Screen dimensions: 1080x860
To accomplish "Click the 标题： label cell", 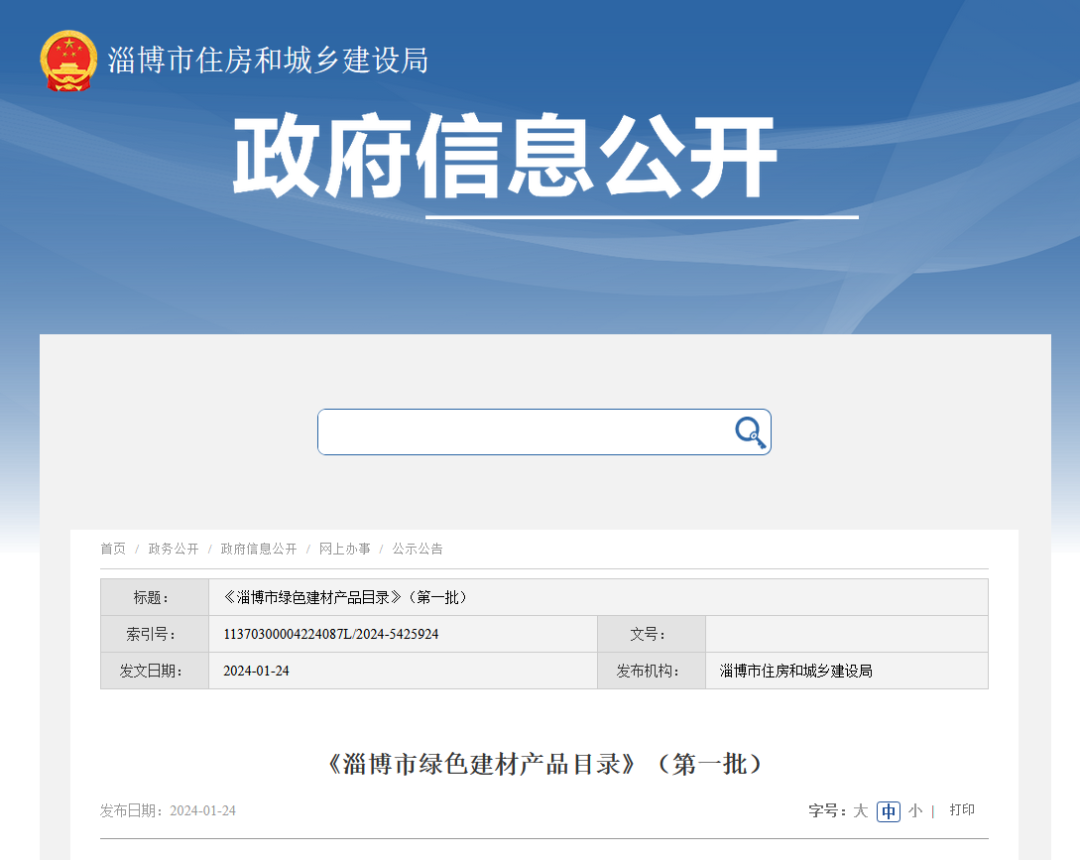I will [155, 597].
